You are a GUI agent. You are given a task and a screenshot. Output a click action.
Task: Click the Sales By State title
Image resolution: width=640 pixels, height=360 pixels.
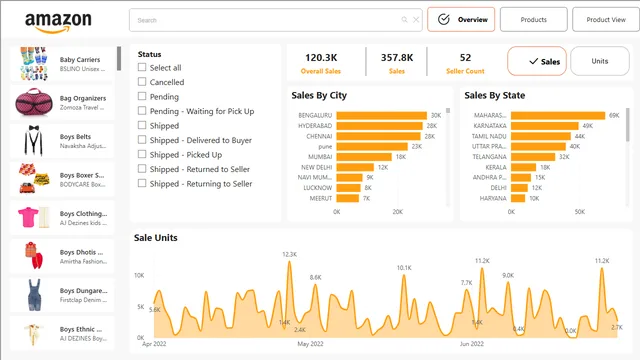tap(495, 95)
